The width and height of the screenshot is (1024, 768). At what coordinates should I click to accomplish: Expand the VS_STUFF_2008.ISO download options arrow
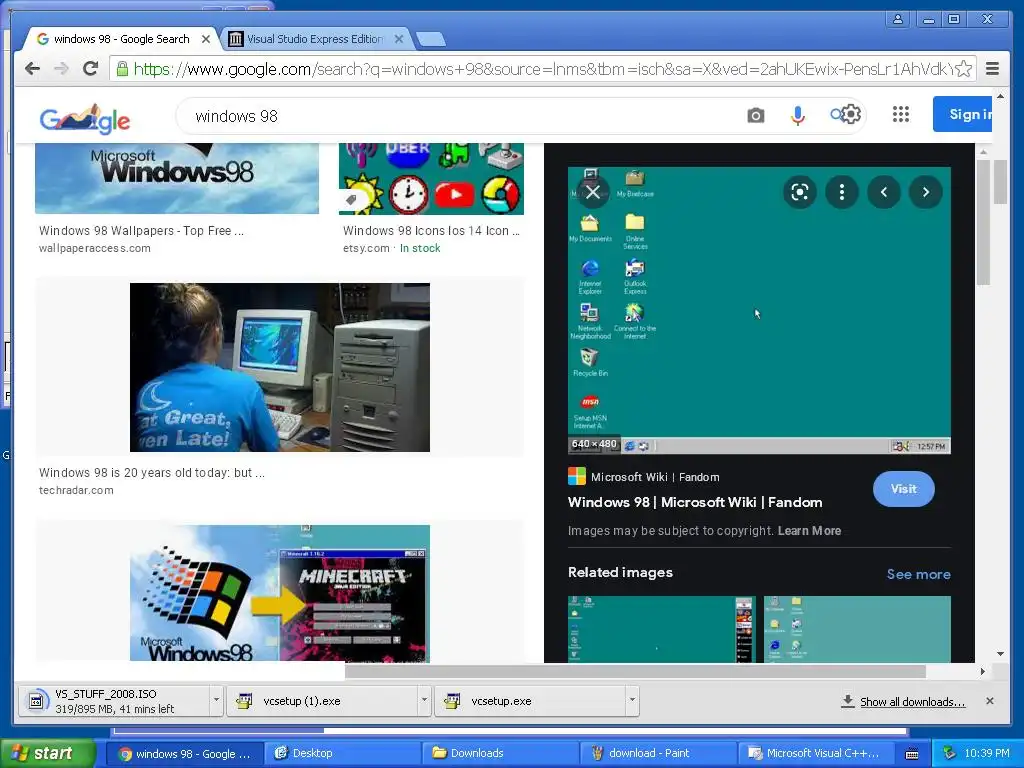(216, 700)
